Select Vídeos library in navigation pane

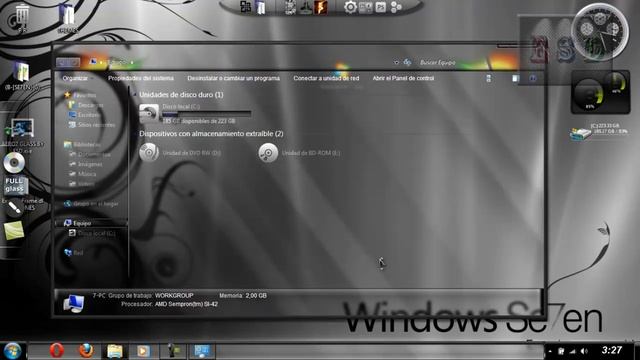tap(82, 184)
